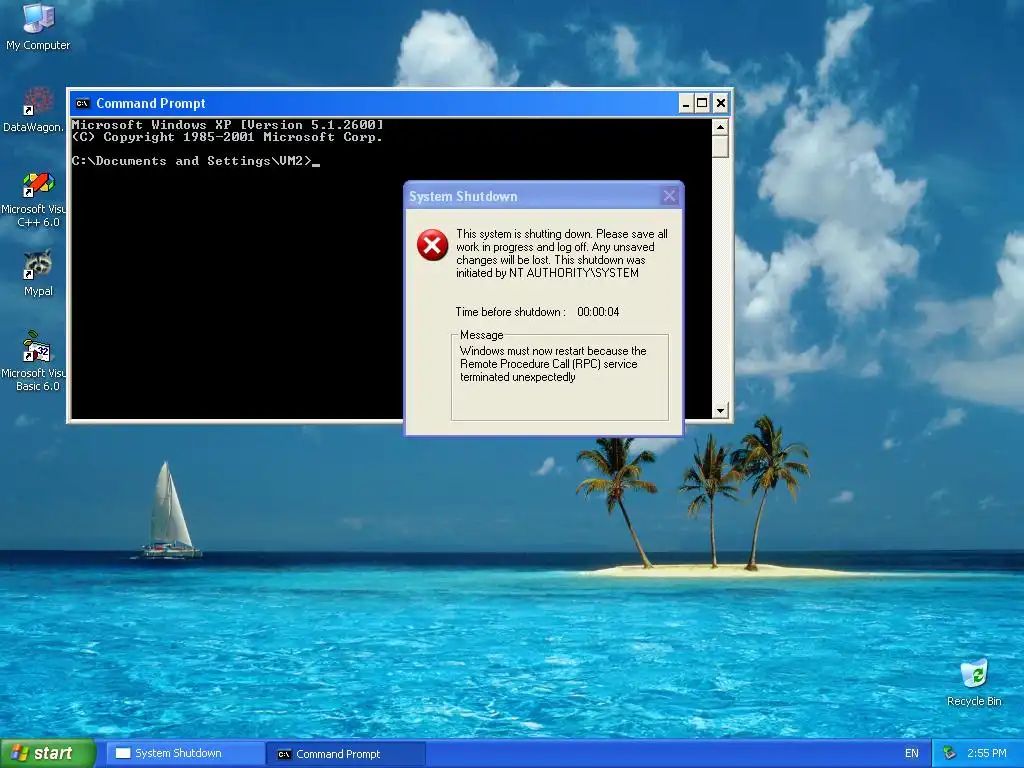Minimize the Command Prompt window
The height and width of the screenshot is (768, 1024).
tap(685, 103)
